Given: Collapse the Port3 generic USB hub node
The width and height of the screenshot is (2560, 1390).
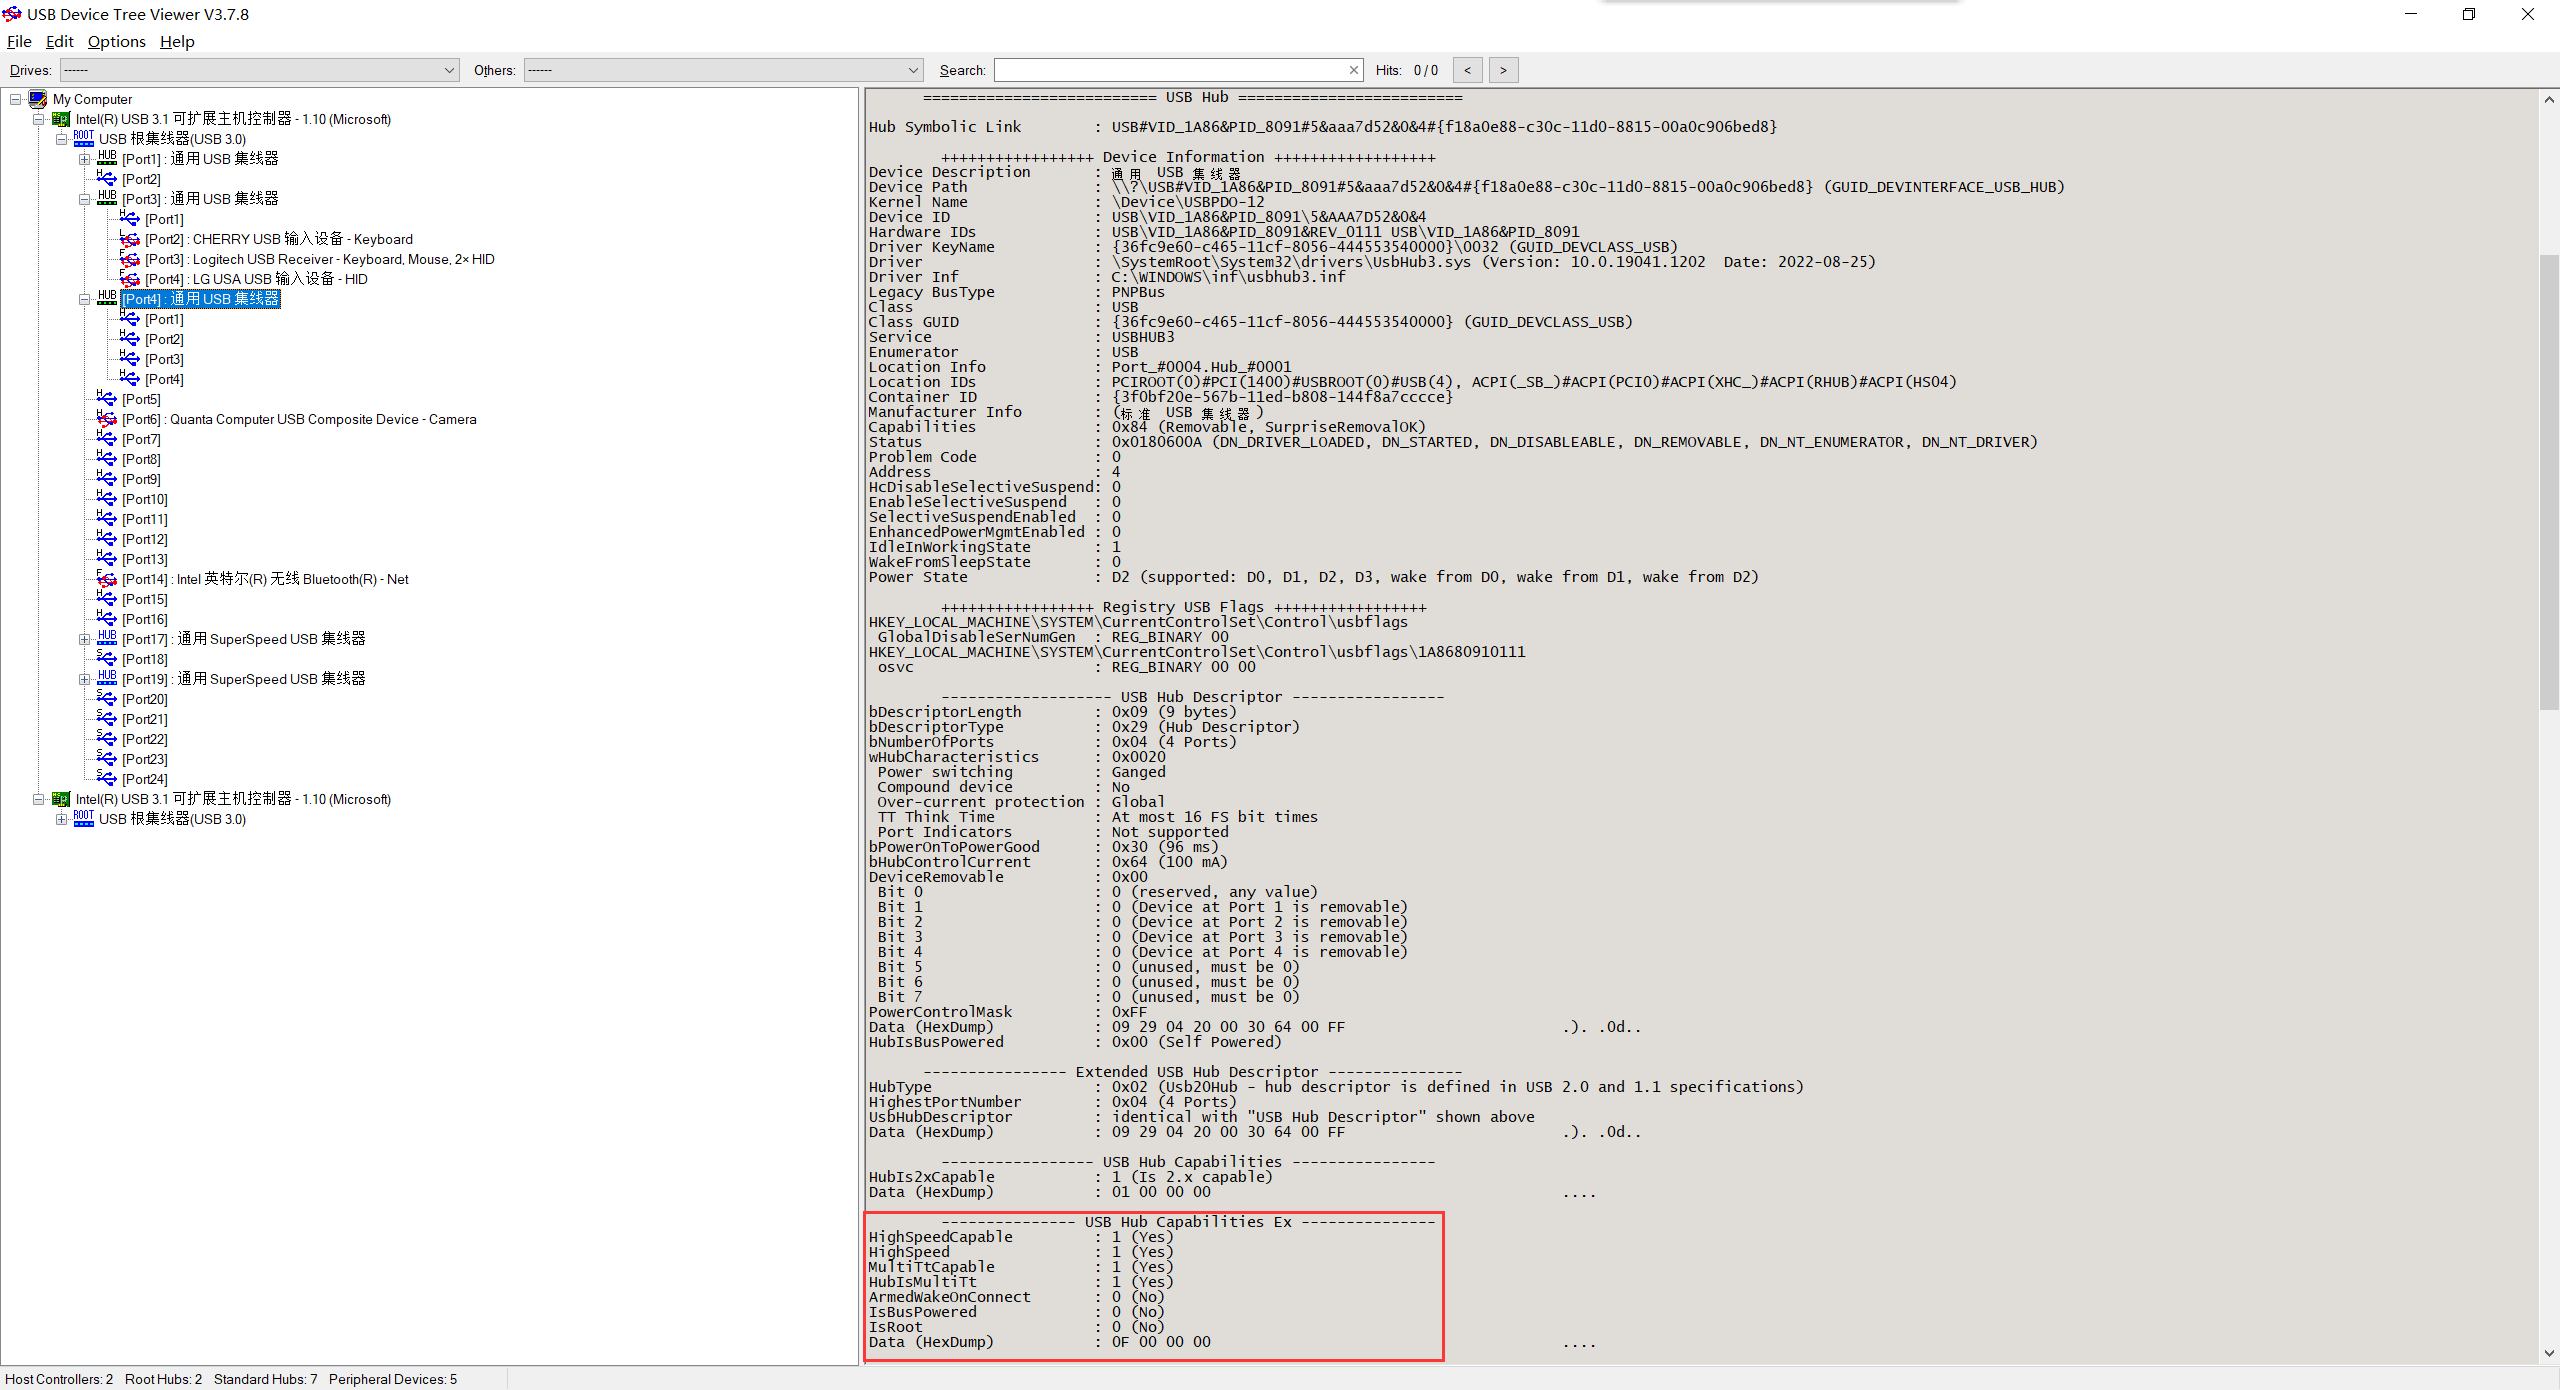Looking at the screenshot, I should (85, 199).
